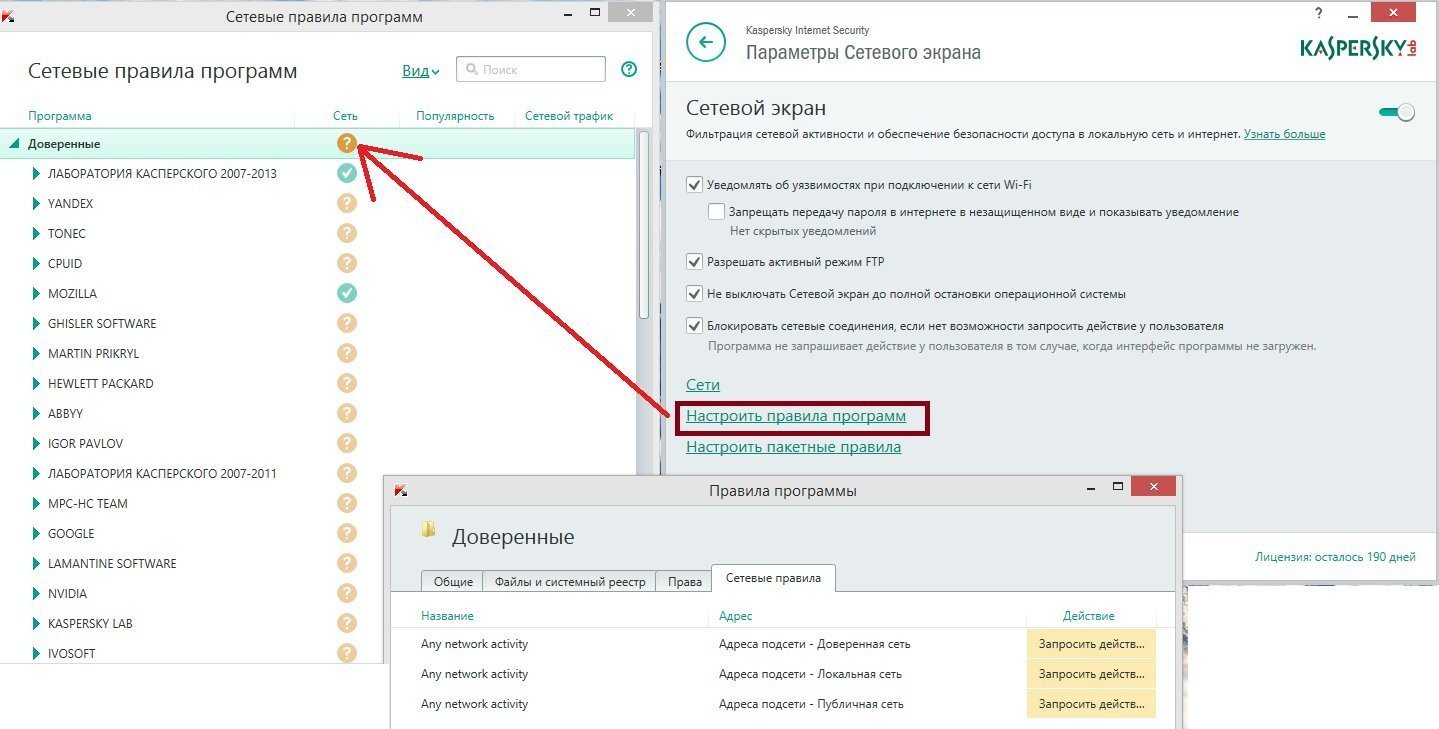Screen dimensions: 1439x729
Task: Sort rules by the Адрес column
Action: (x=736, y=616)
